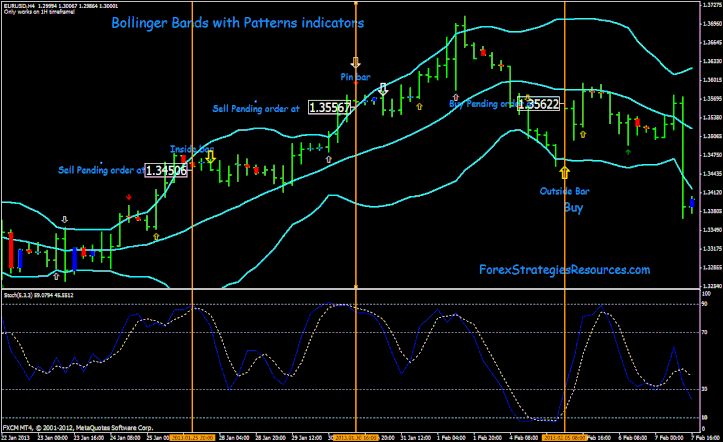723x442 pixels.
Task: Click the 4 Feb 08:00 time label
Action: pos(523,437)
